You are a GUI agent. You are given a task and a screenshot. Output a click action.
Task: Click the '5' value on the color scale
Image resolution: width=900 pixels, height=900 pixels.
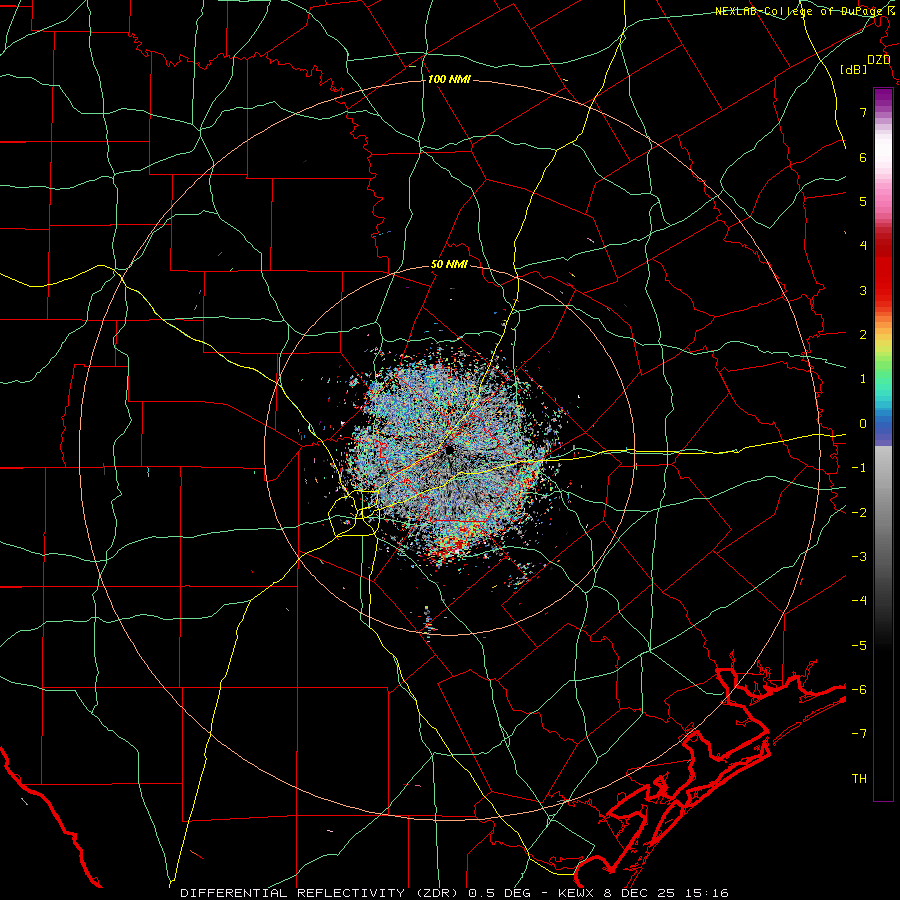863,201
